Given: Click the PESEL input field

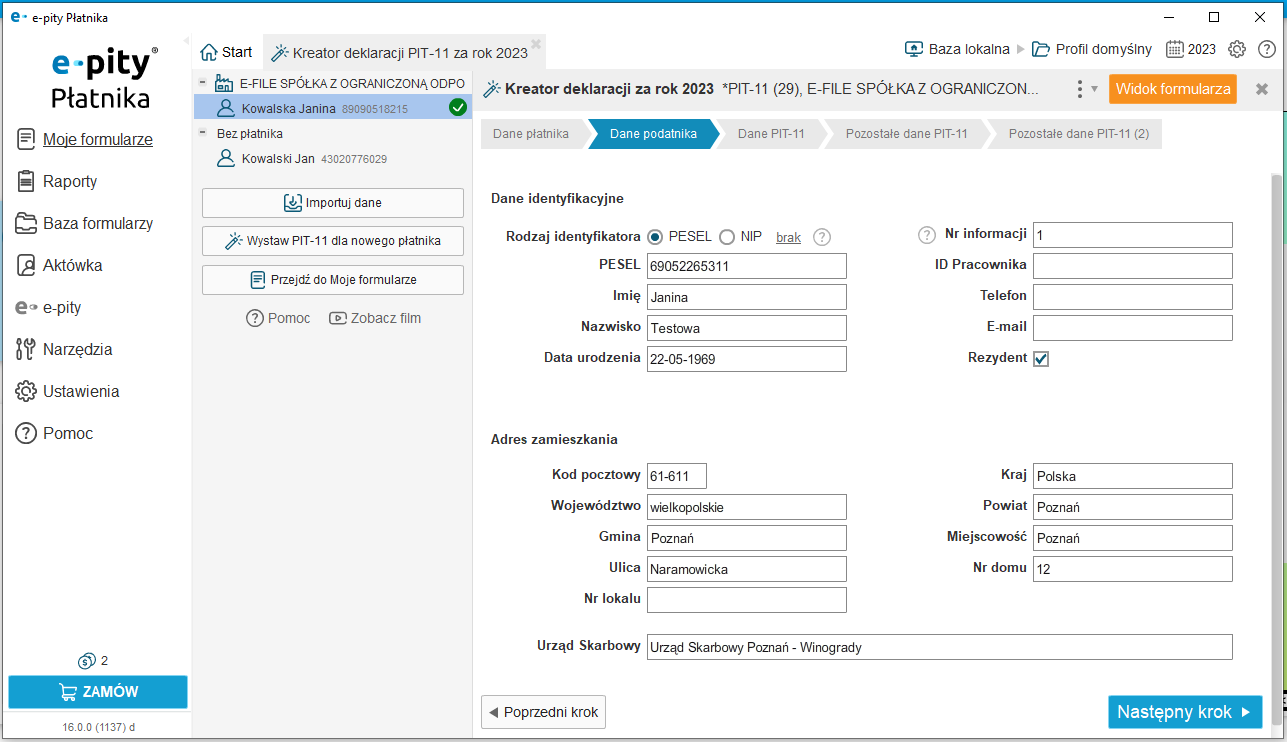Looking at the screenshot, I should [x=746, y=266].
